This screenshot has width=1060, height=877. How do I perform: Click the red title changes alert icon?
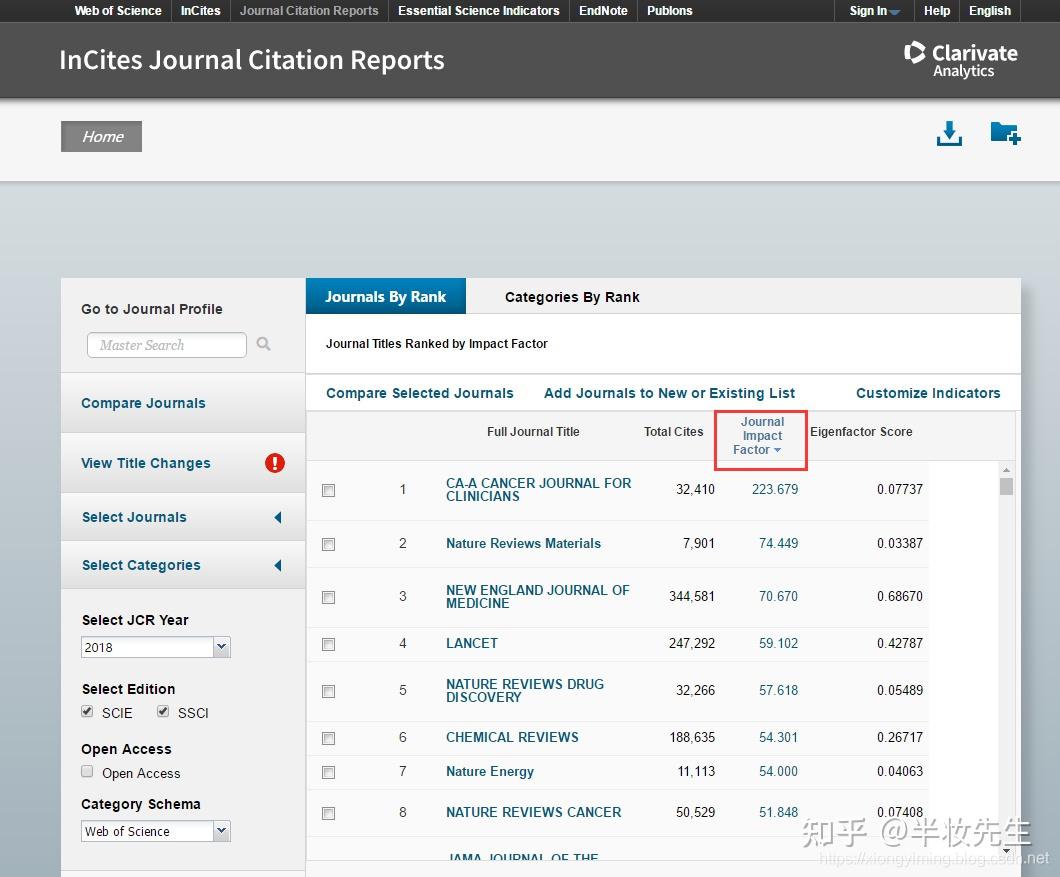275,463
